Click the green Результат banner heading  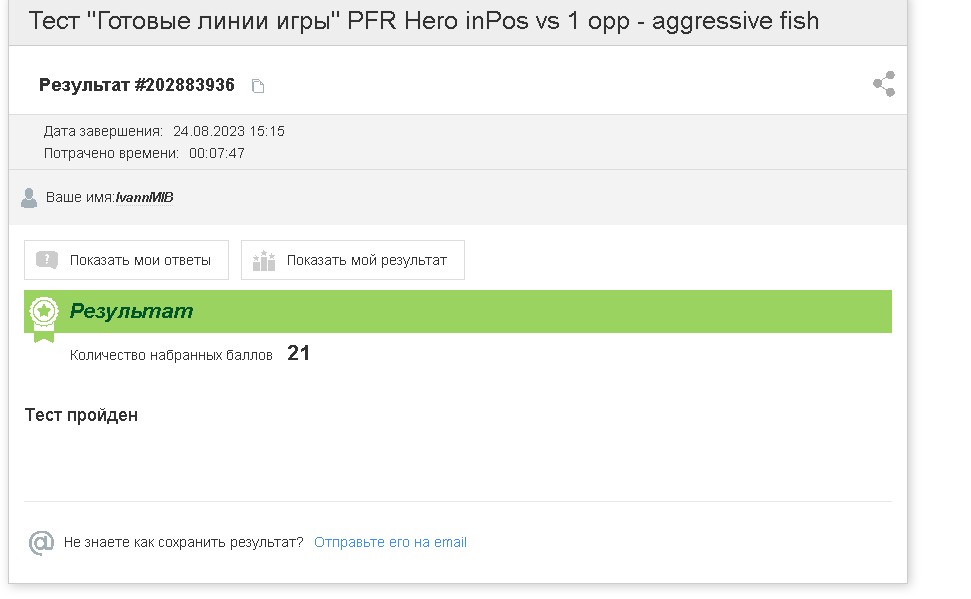point(131,311)
